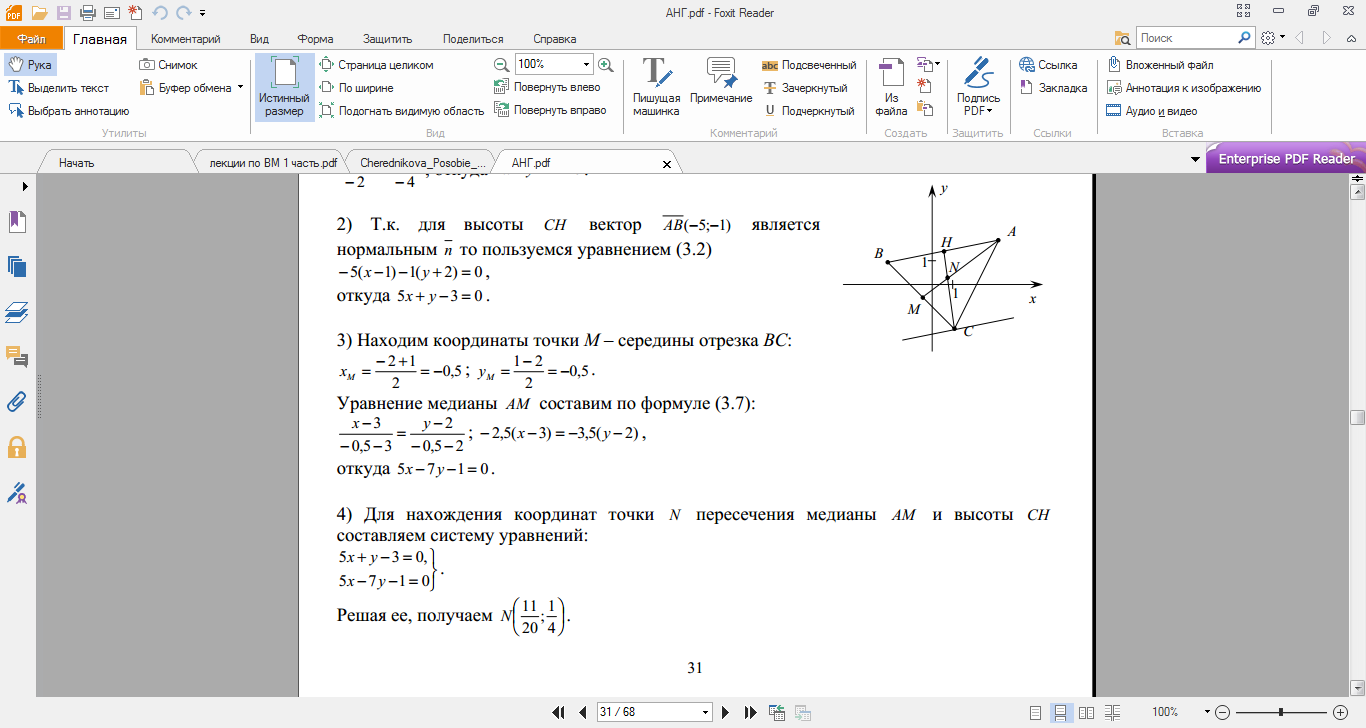Apply Зачеркнутый strikeout tool
This screenshot has width=1366, height=728.
[805, 88]
